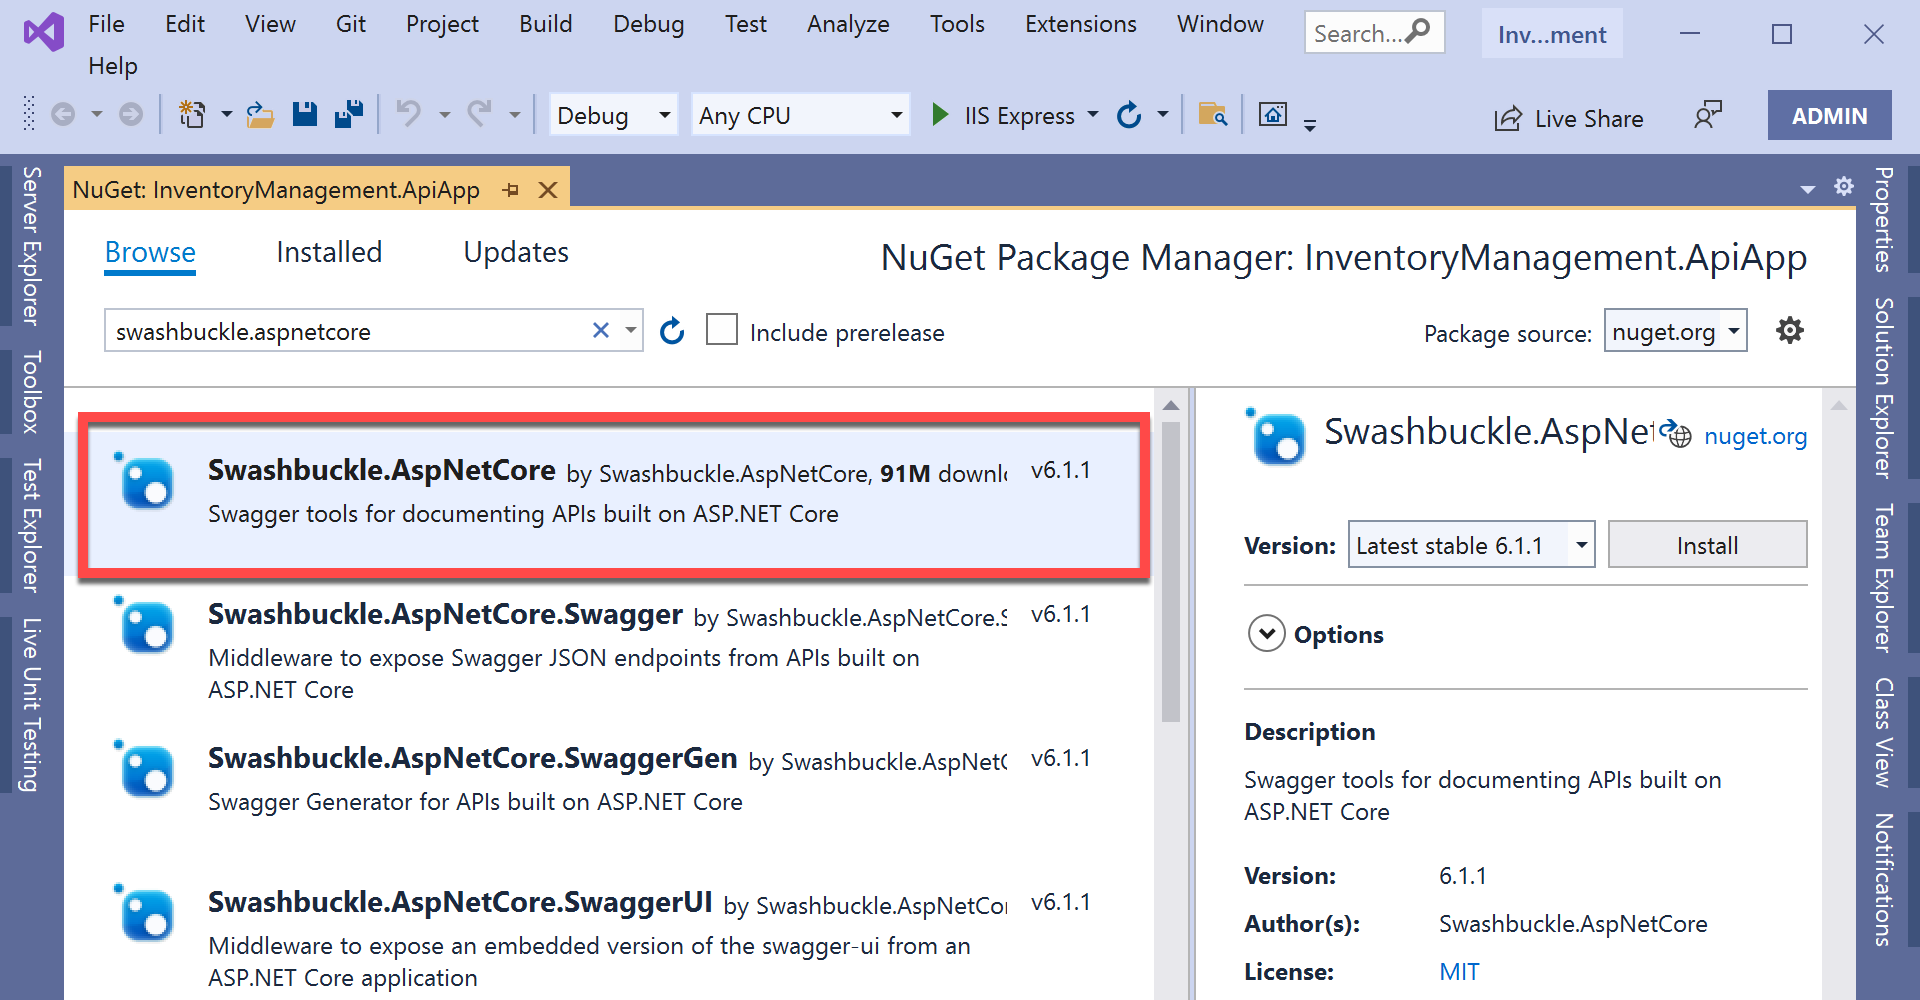Click the Save icon in toolbar
Image resolution: width=1920 pixels, height=1000 pixels.
(x=305, y=114)
